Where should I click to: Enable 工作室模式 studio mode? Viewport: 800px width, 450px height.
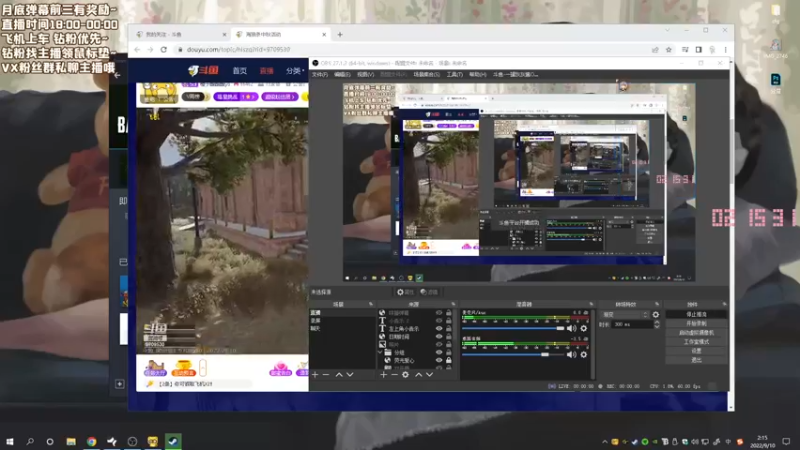pos(696,342)
